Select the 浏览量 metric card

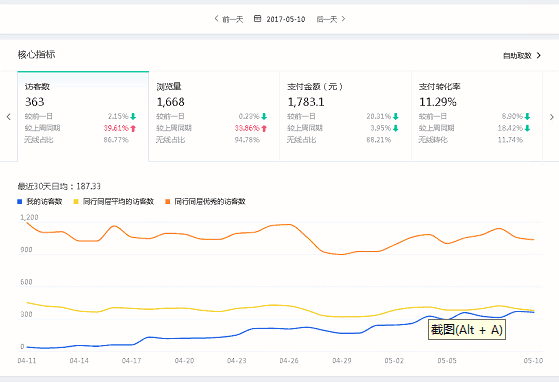[x=214, y=116]
